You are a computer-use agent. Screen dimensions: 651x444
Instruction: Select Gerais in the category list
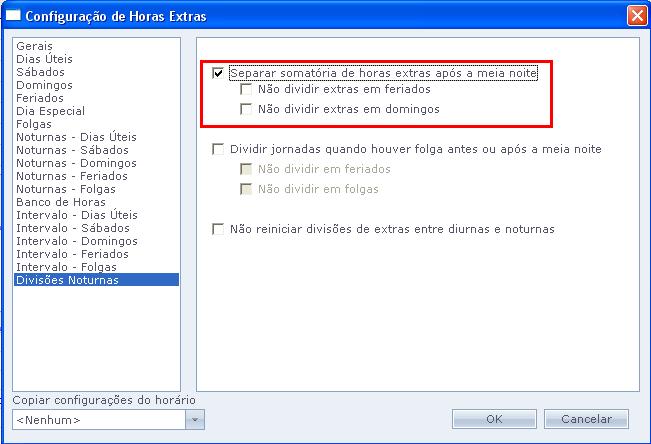96,46
